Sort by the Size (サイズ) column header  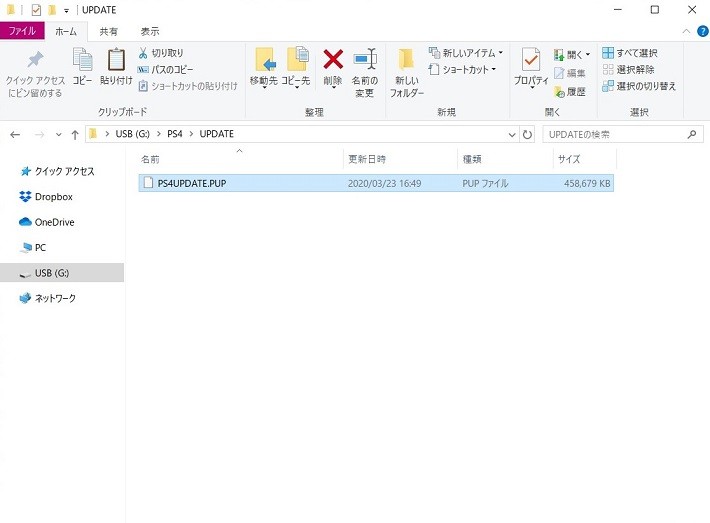[569, 159]
